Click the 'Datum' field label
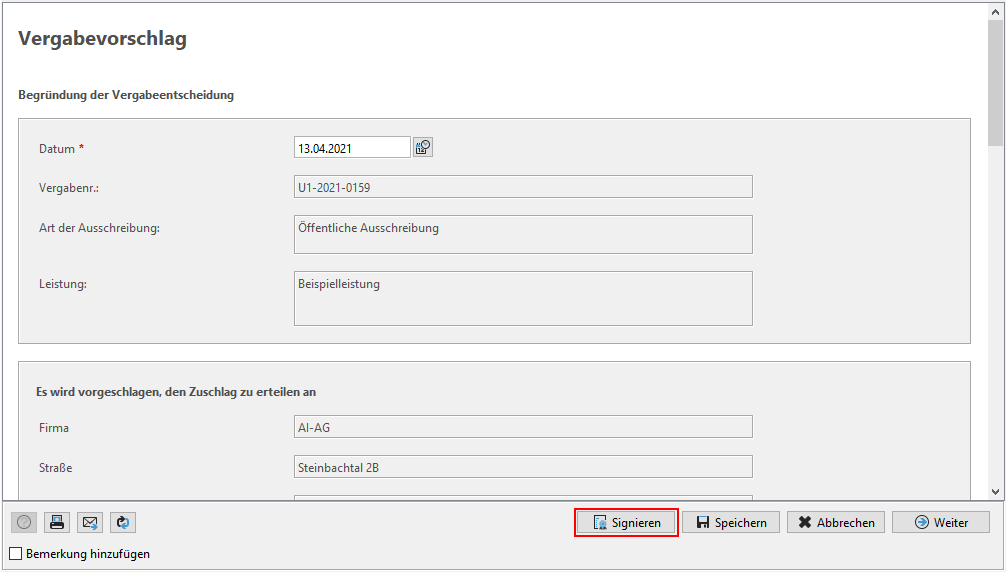The image size is (1006, 572). pos(56,149)
